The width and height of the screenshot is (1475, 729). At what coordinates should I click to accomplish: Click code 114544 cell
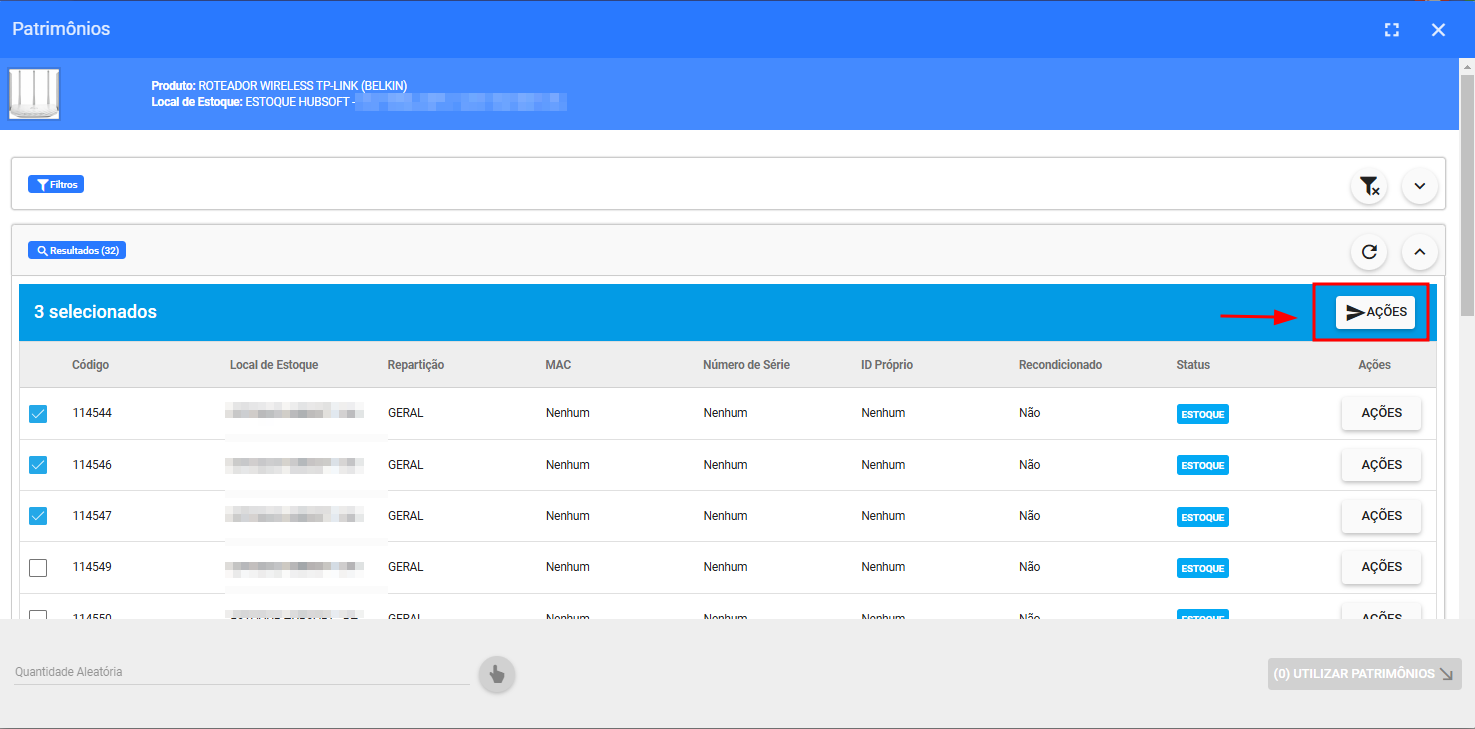tap(92, 413)
